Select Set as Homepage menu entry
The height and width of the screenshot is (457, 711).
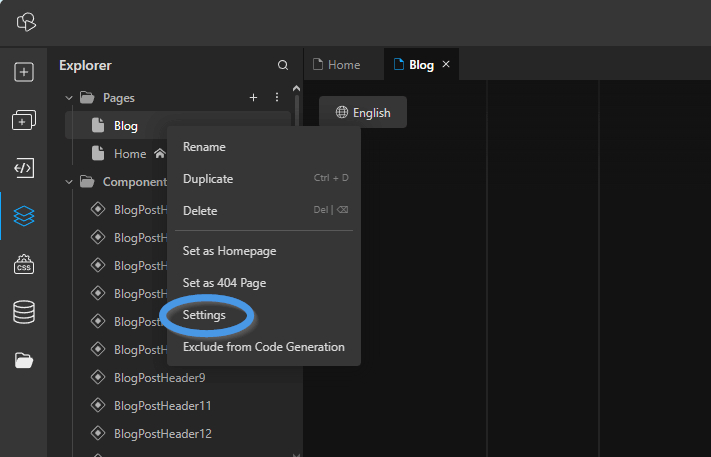[x=229, y=251]
